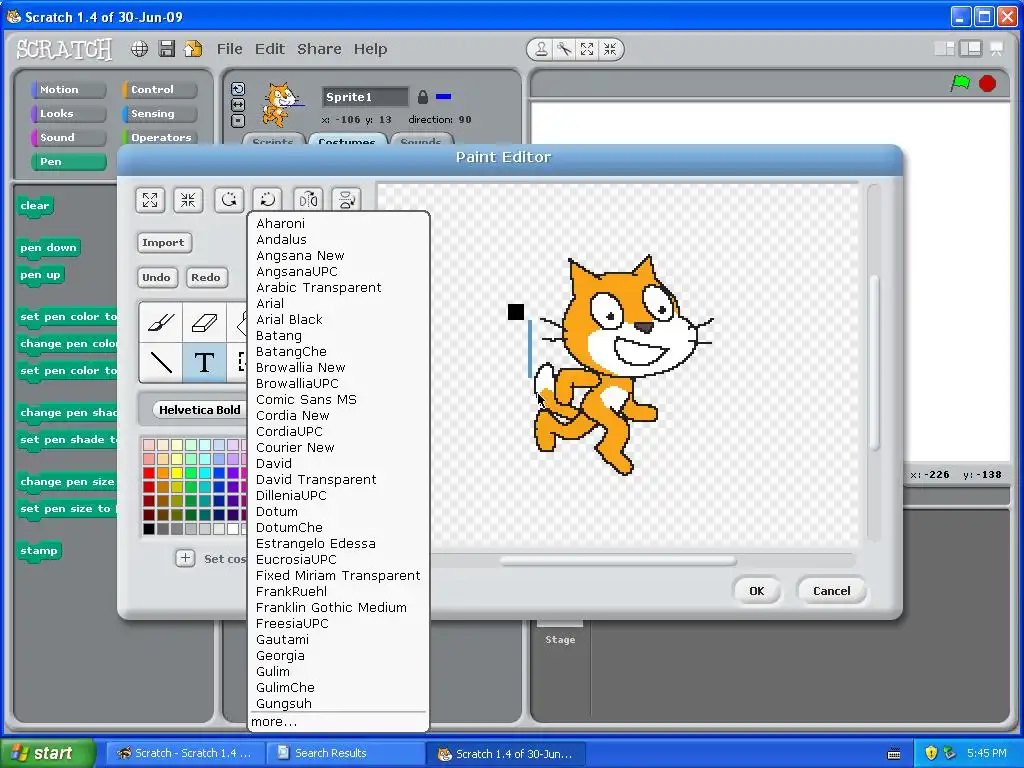This screenshot has width=1024, height=768.
Task: Pick the black color swatch
Action: tap(149, 529)
